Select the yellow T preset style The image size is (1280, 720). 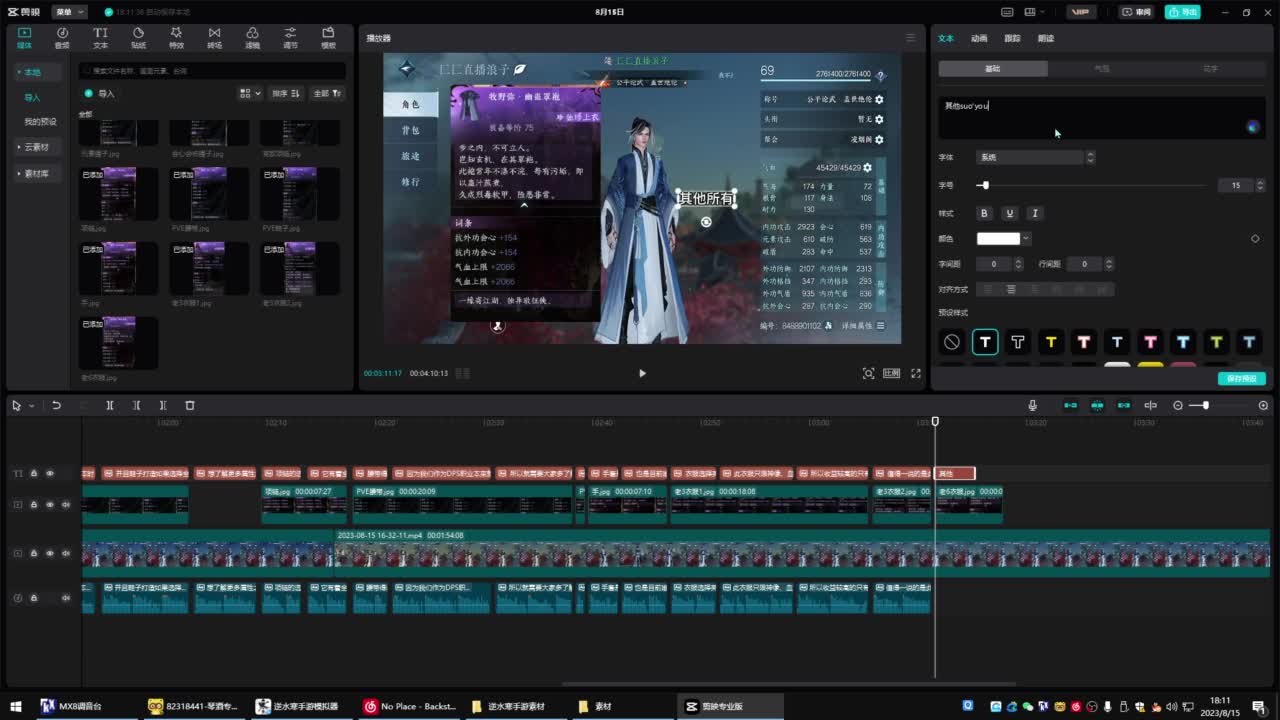[x=1050, y=342]
